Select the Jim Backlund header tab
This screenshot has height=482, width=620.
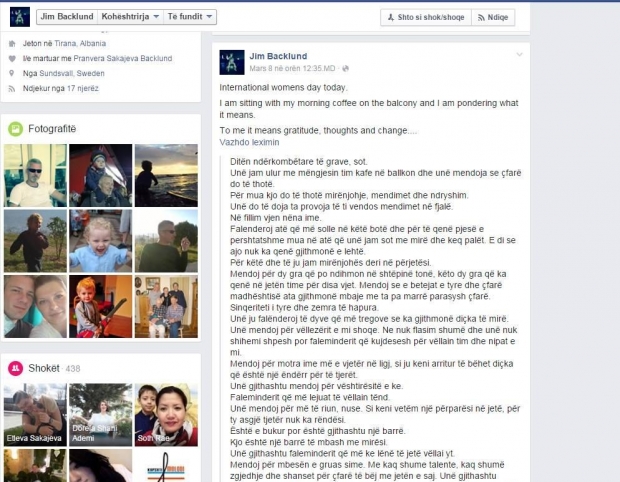pos(67,17)
